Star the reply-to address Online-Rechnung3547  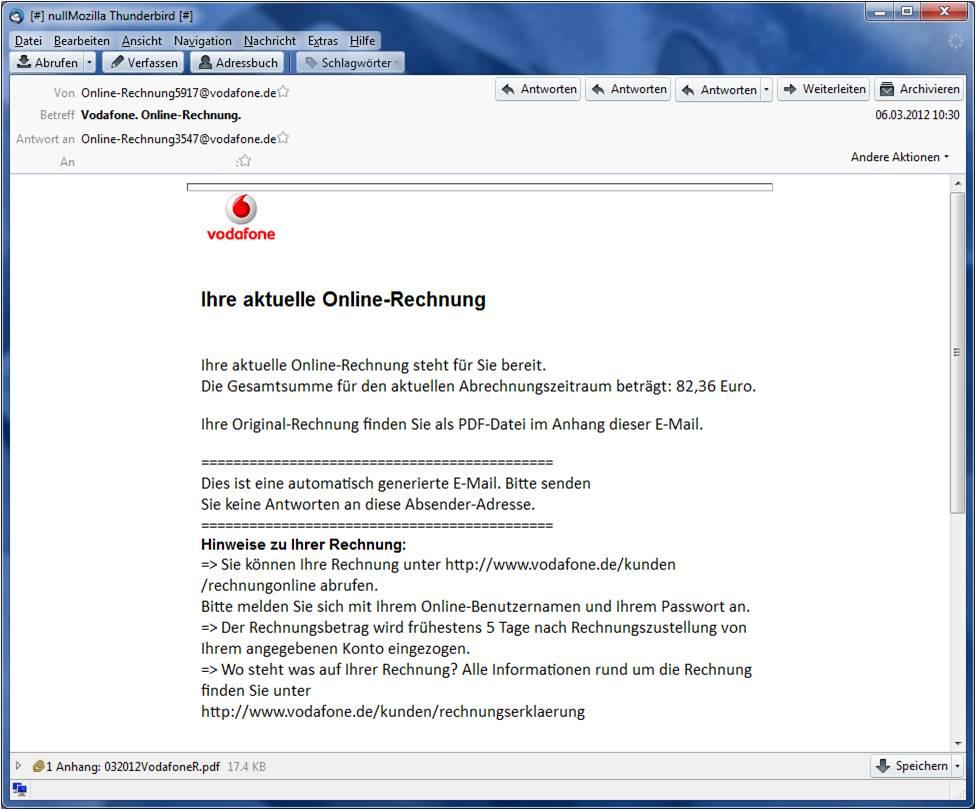point(284,138)
